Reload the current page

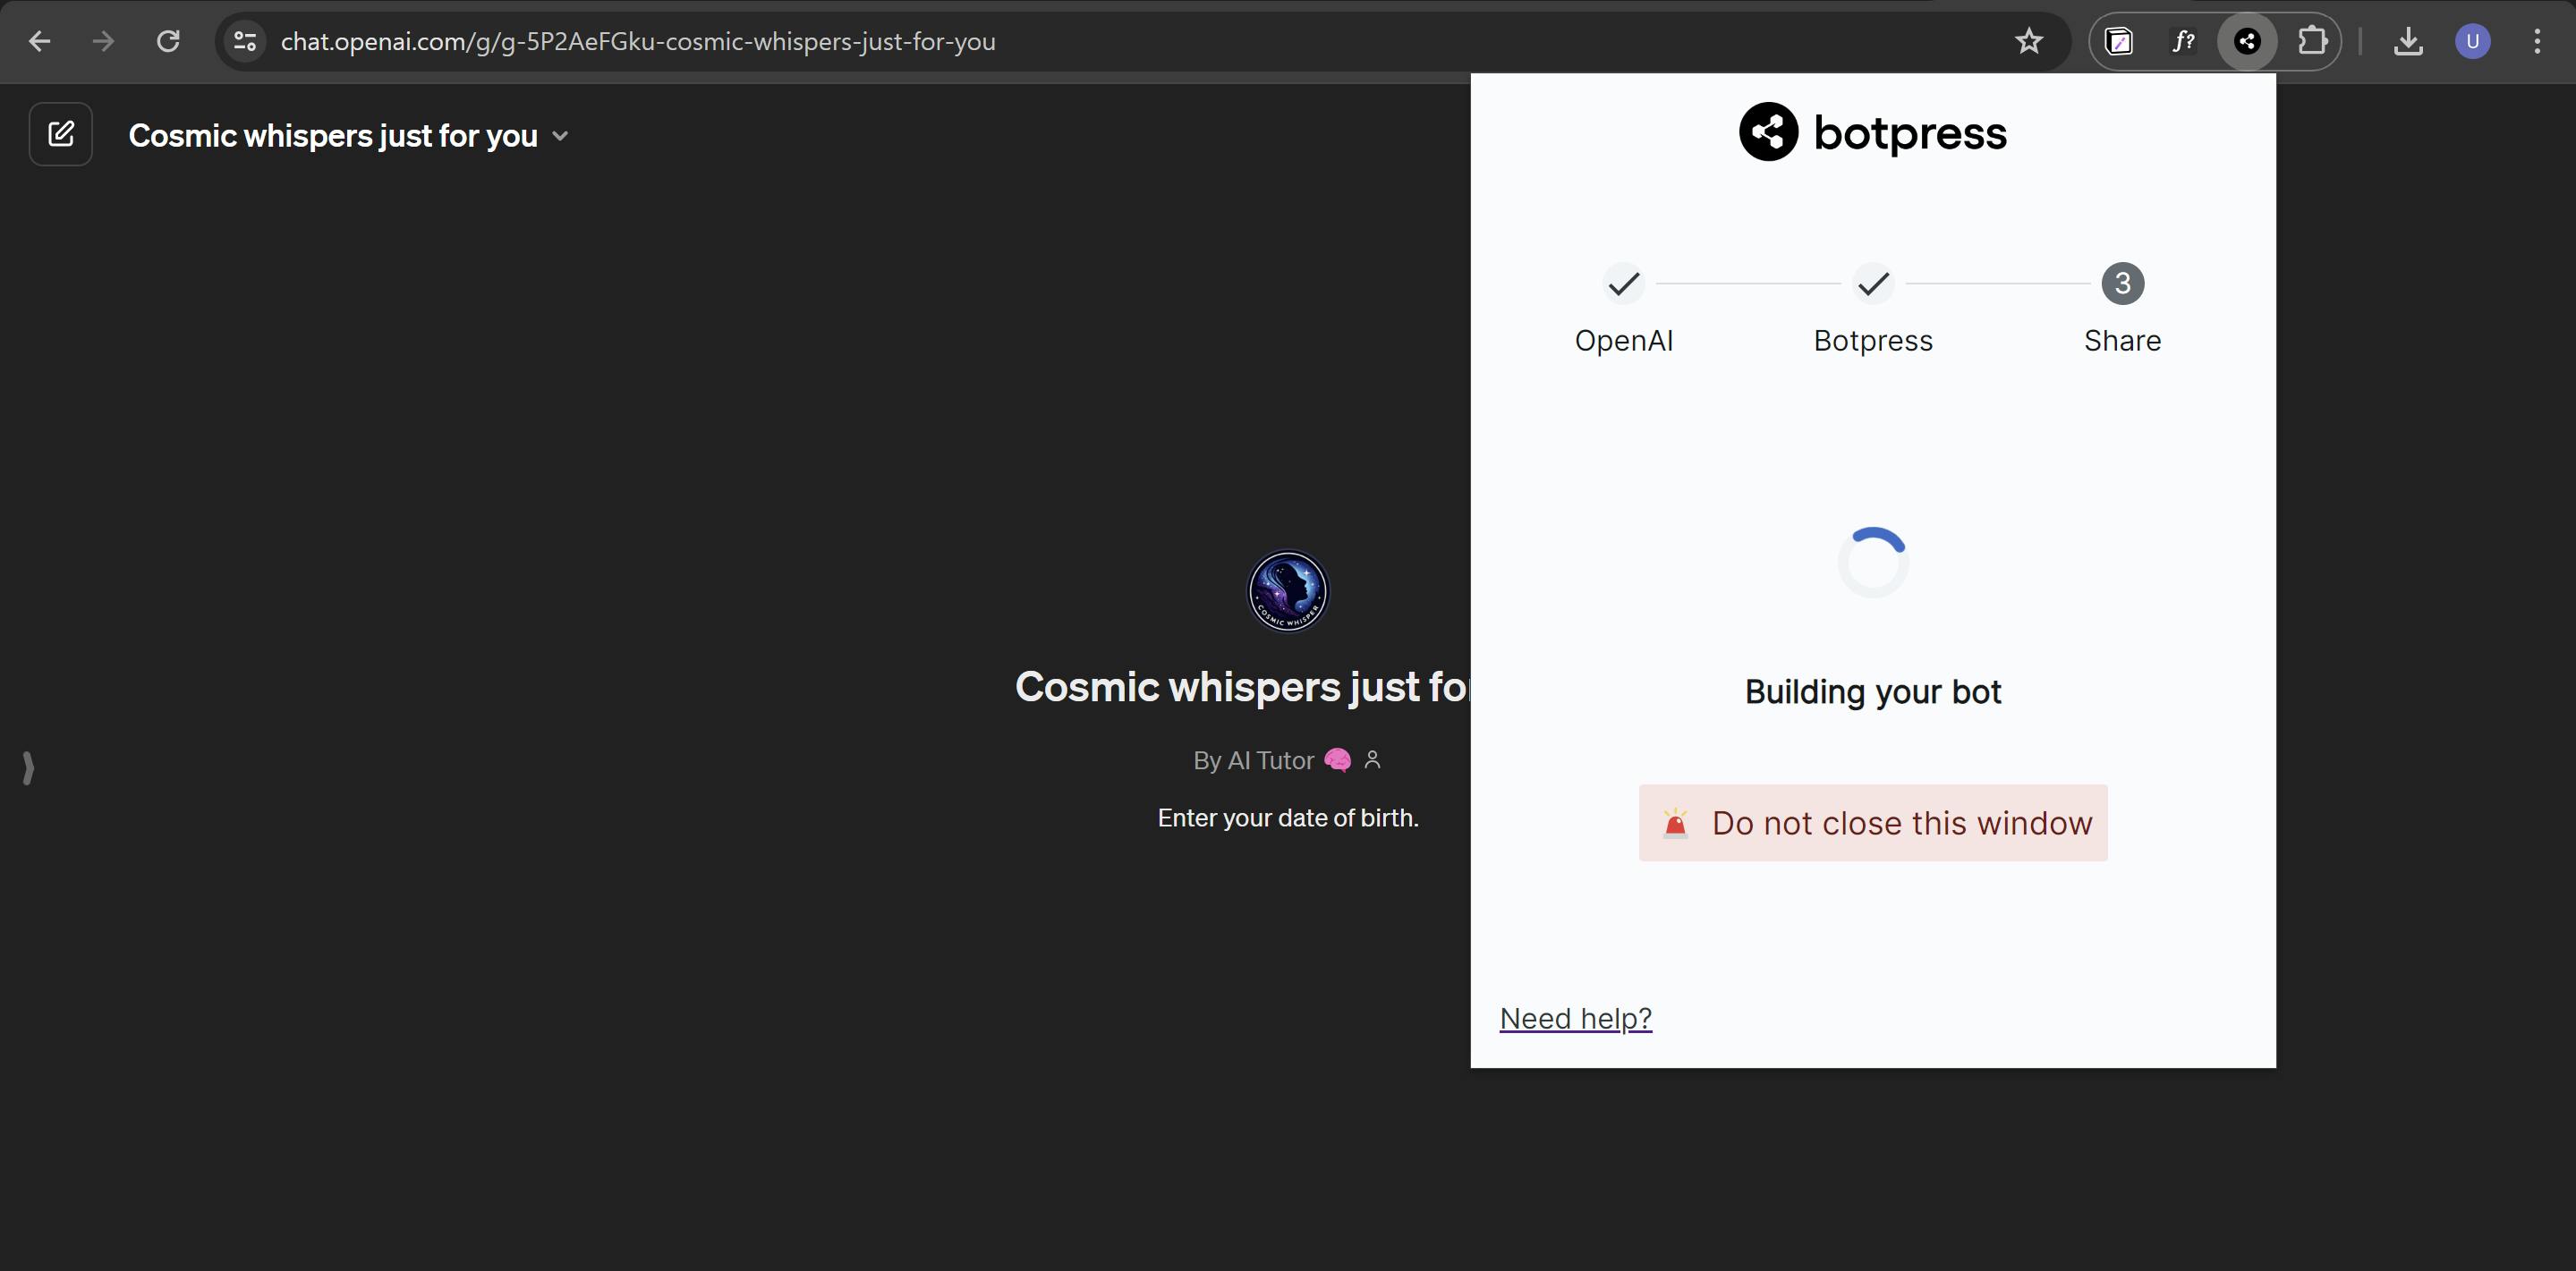click(x=168, y=41)
